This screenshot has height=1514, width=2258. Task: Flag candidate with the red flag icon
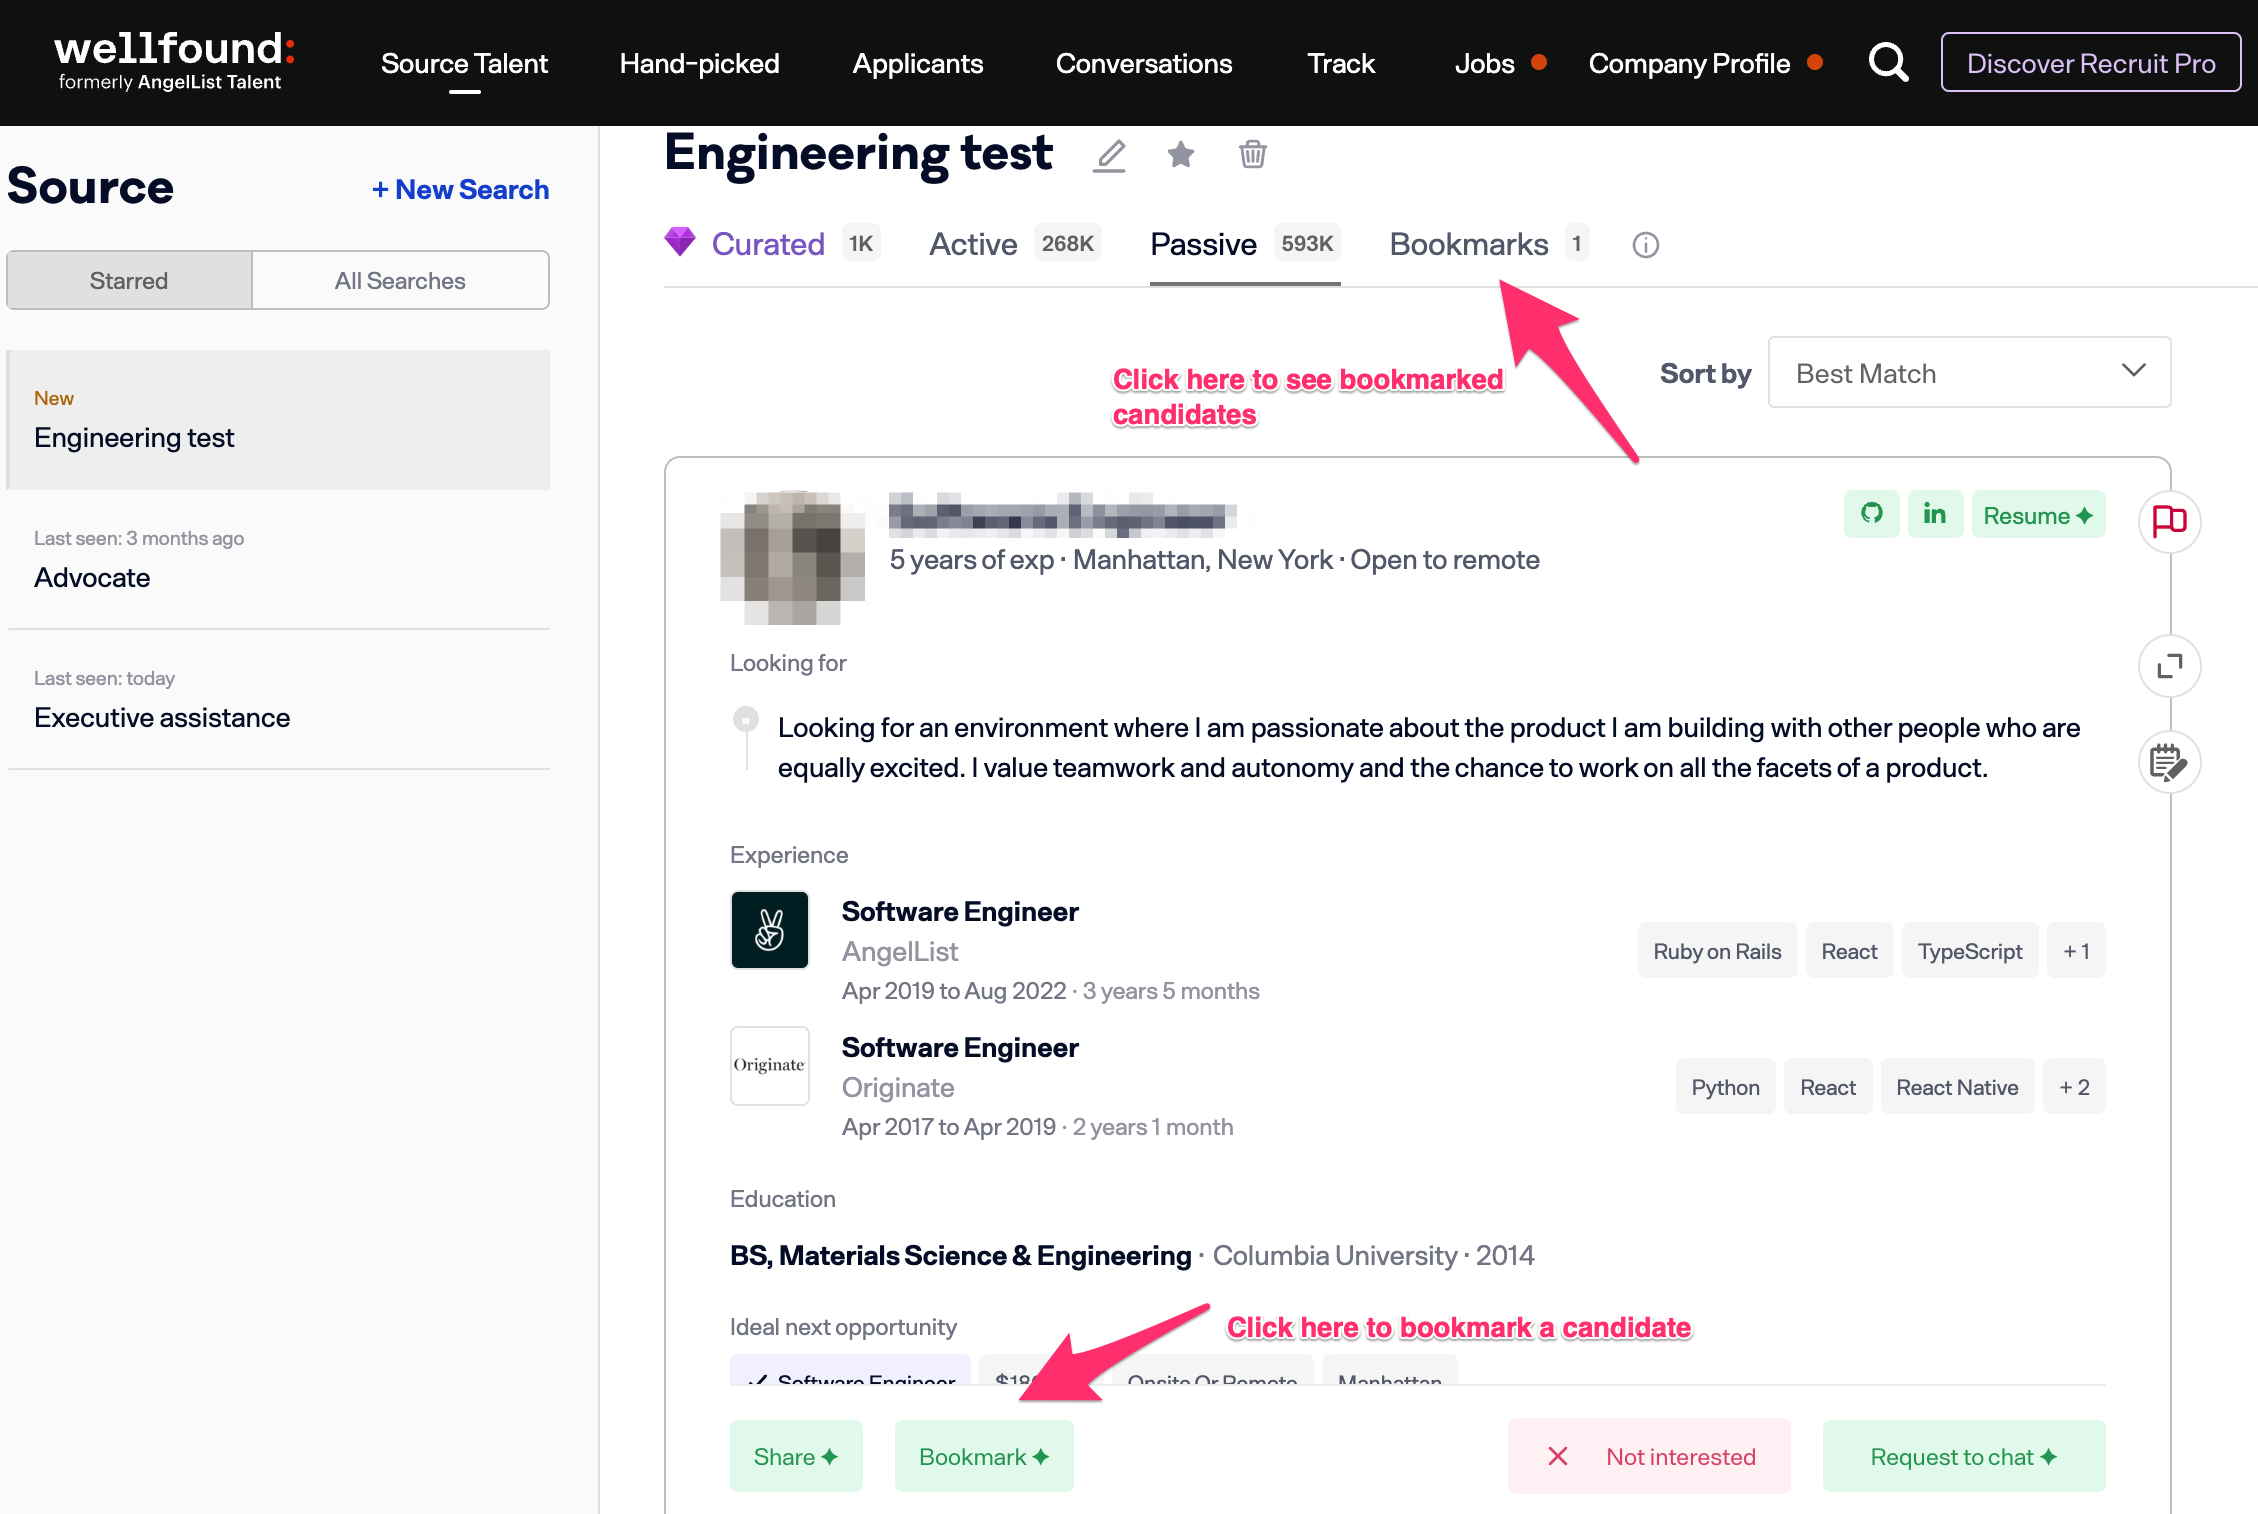coord(2169,521)
